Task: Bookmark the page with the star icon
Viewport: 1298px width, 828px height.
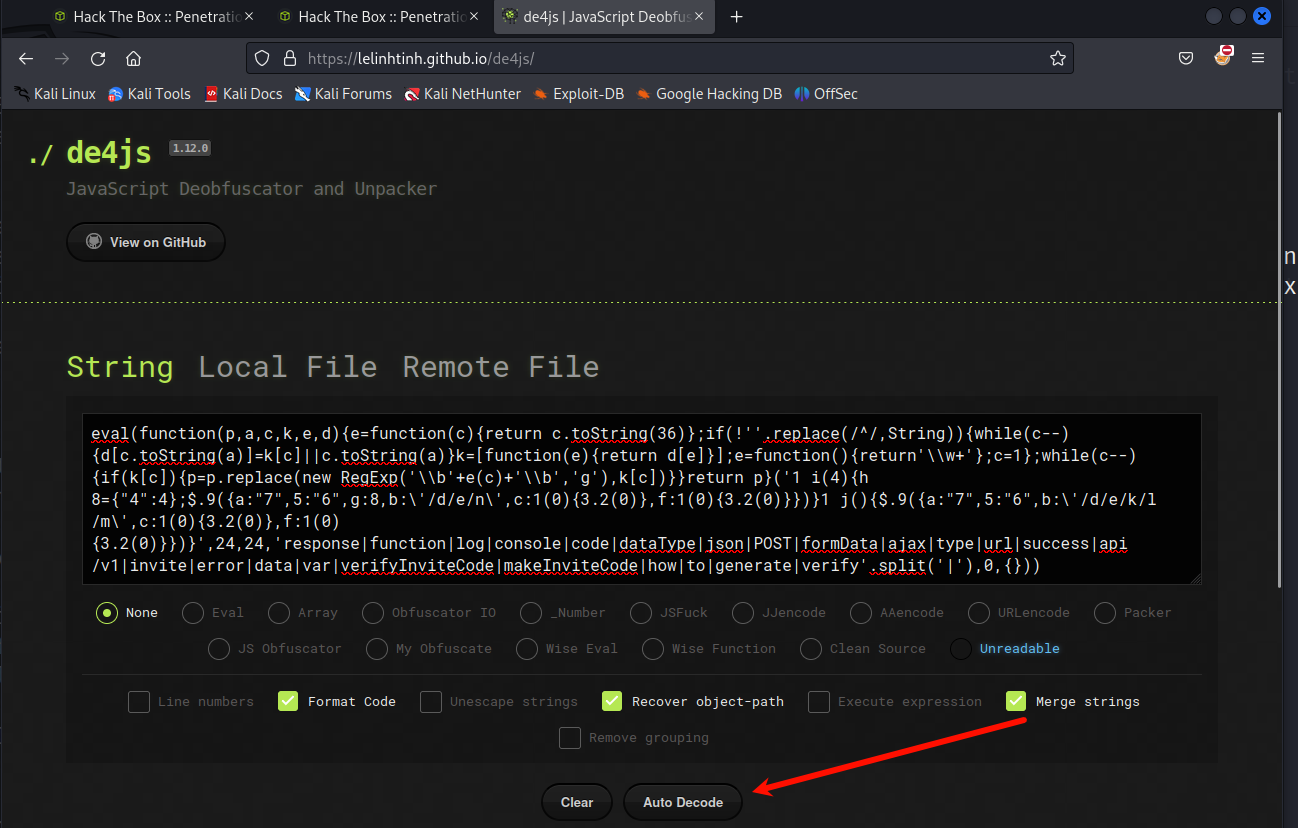Action: 1058,58
